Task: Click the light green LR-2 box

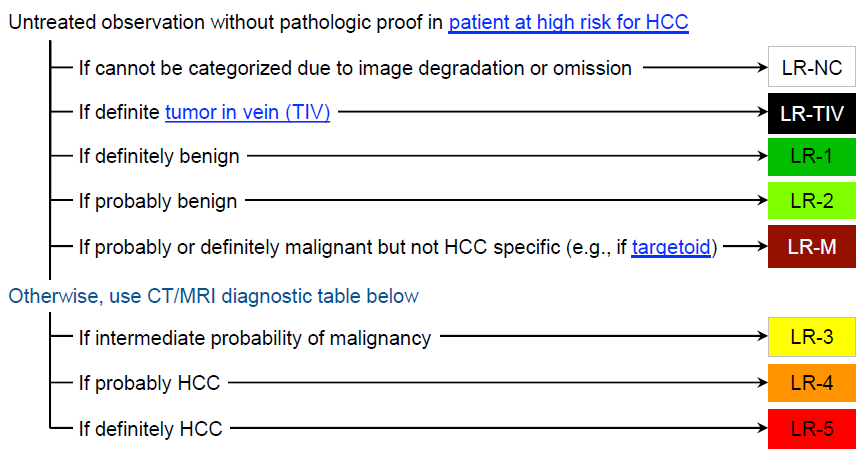Action: coord(812,201)
